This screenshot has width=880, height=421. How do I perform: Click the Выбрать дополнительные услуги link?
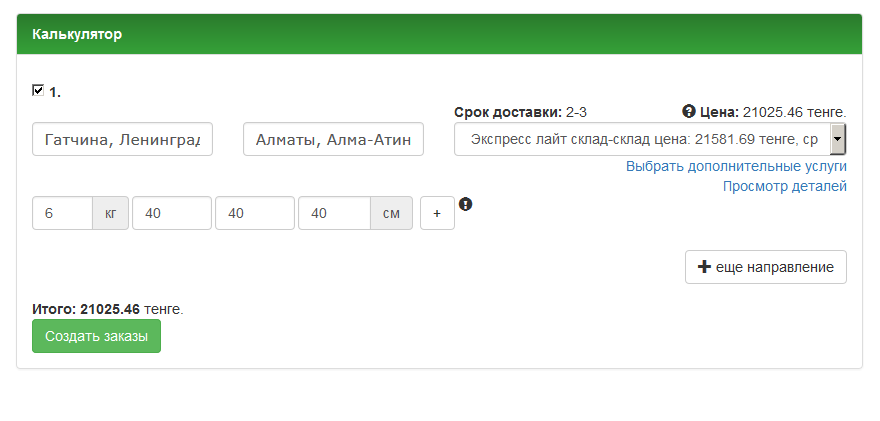(736, 166)
